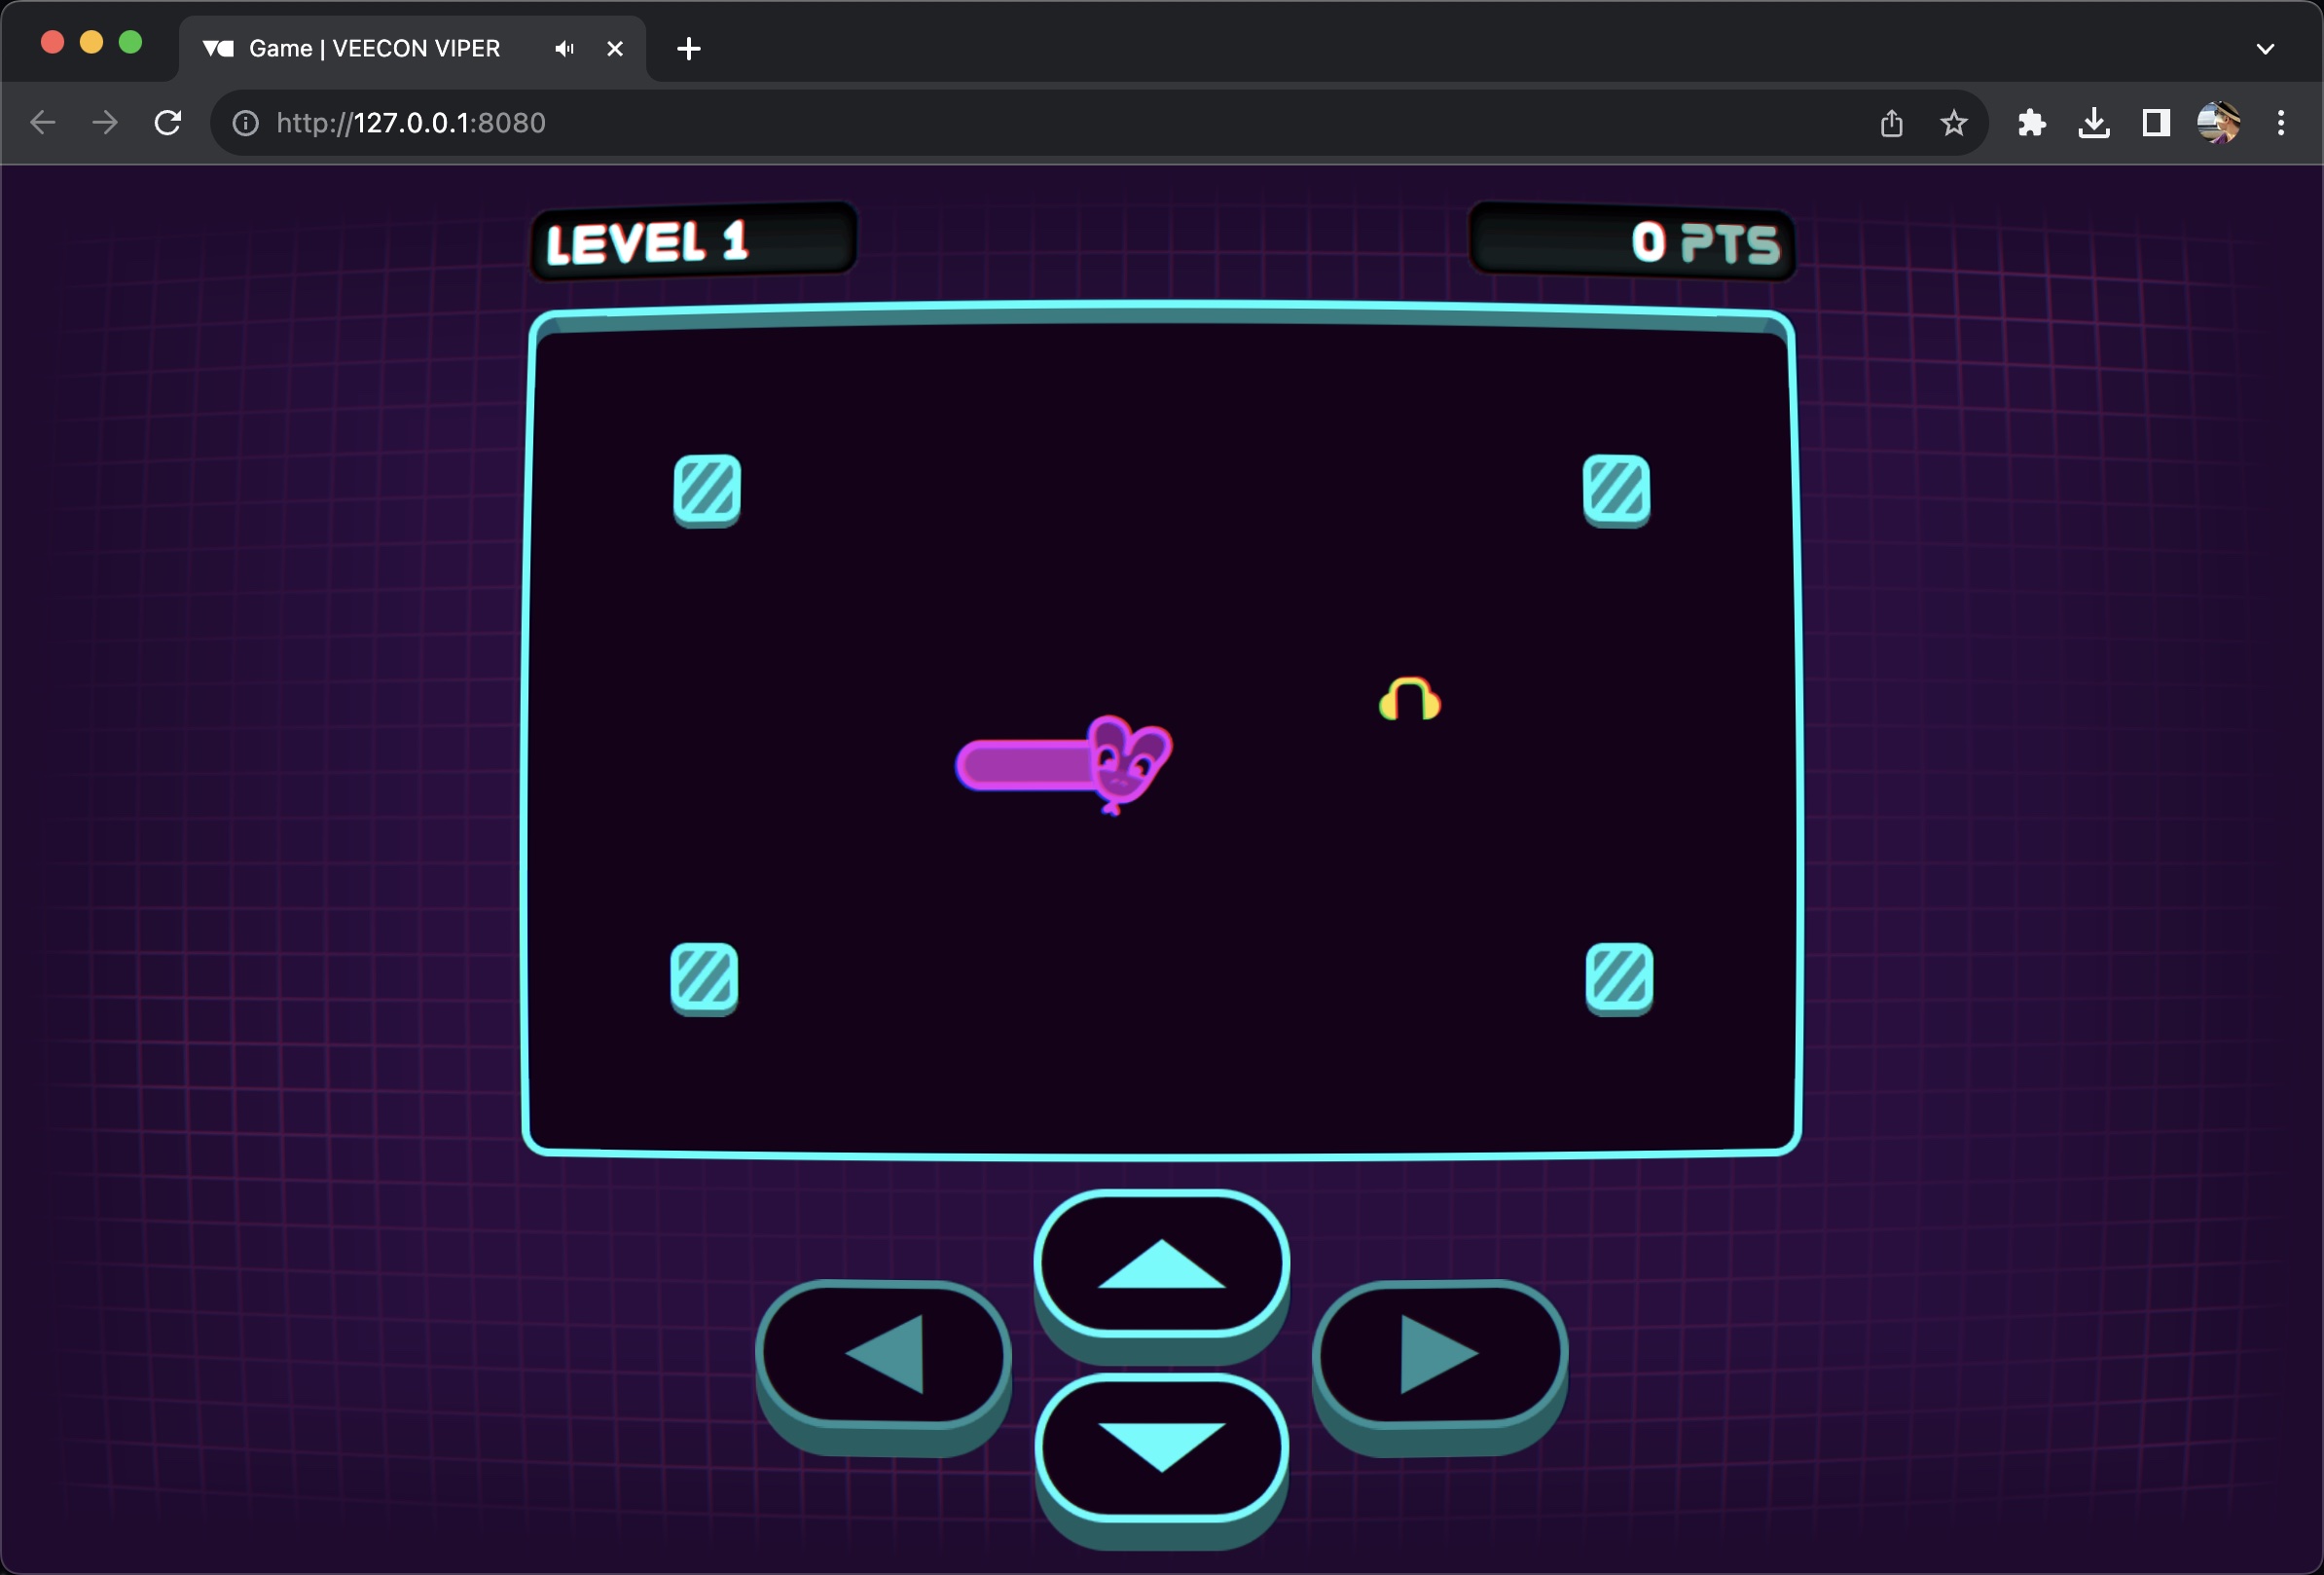The image size is (2324, 1575).
Task: Reload the page
Action: (168, 123)
